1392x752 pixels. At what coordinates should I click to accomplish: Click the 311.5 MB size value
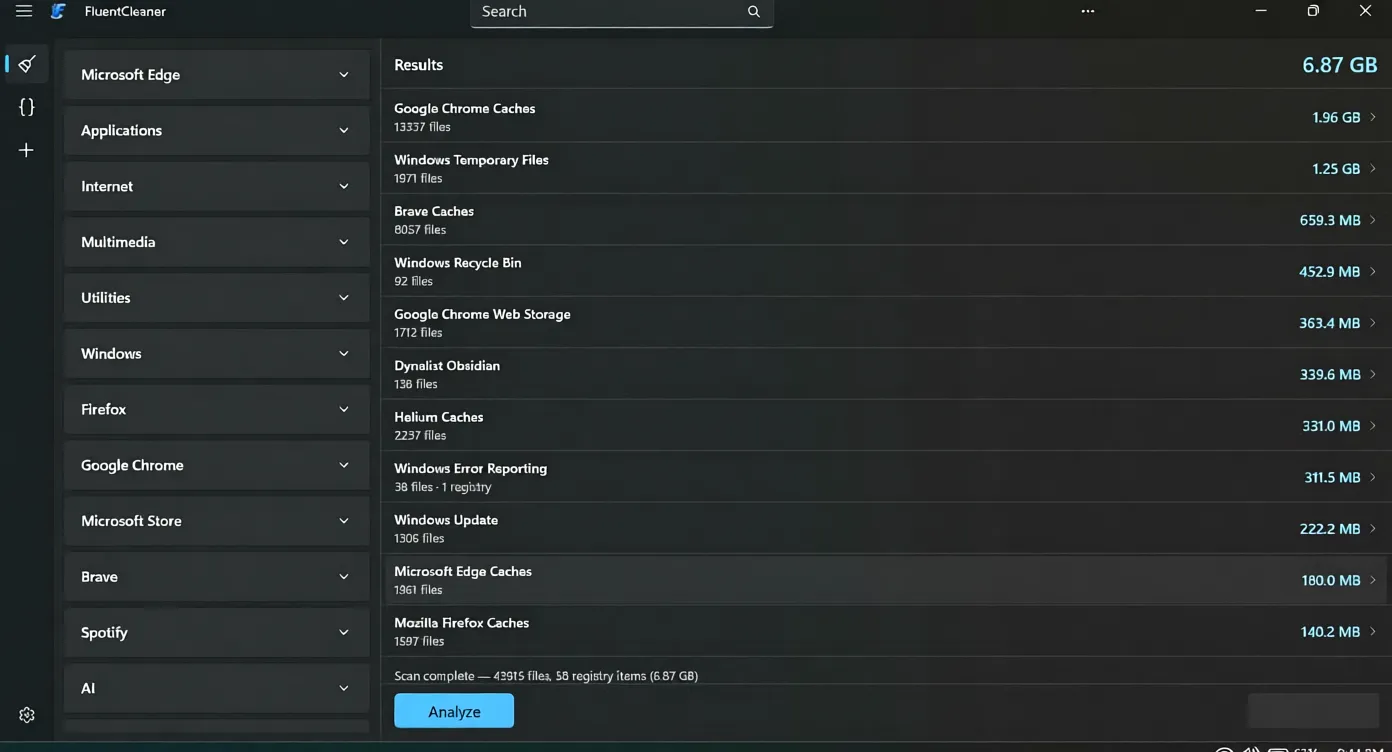[x=1333, y=477]
